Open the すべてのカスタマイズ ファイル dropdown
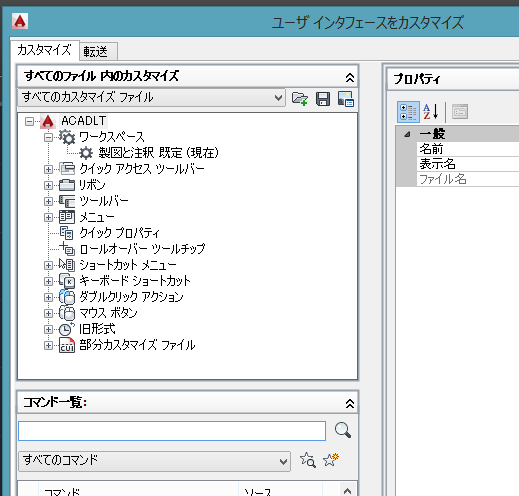The width and height of the screenshot is (519, 496). pyautogui.click(x=152, y=98)
